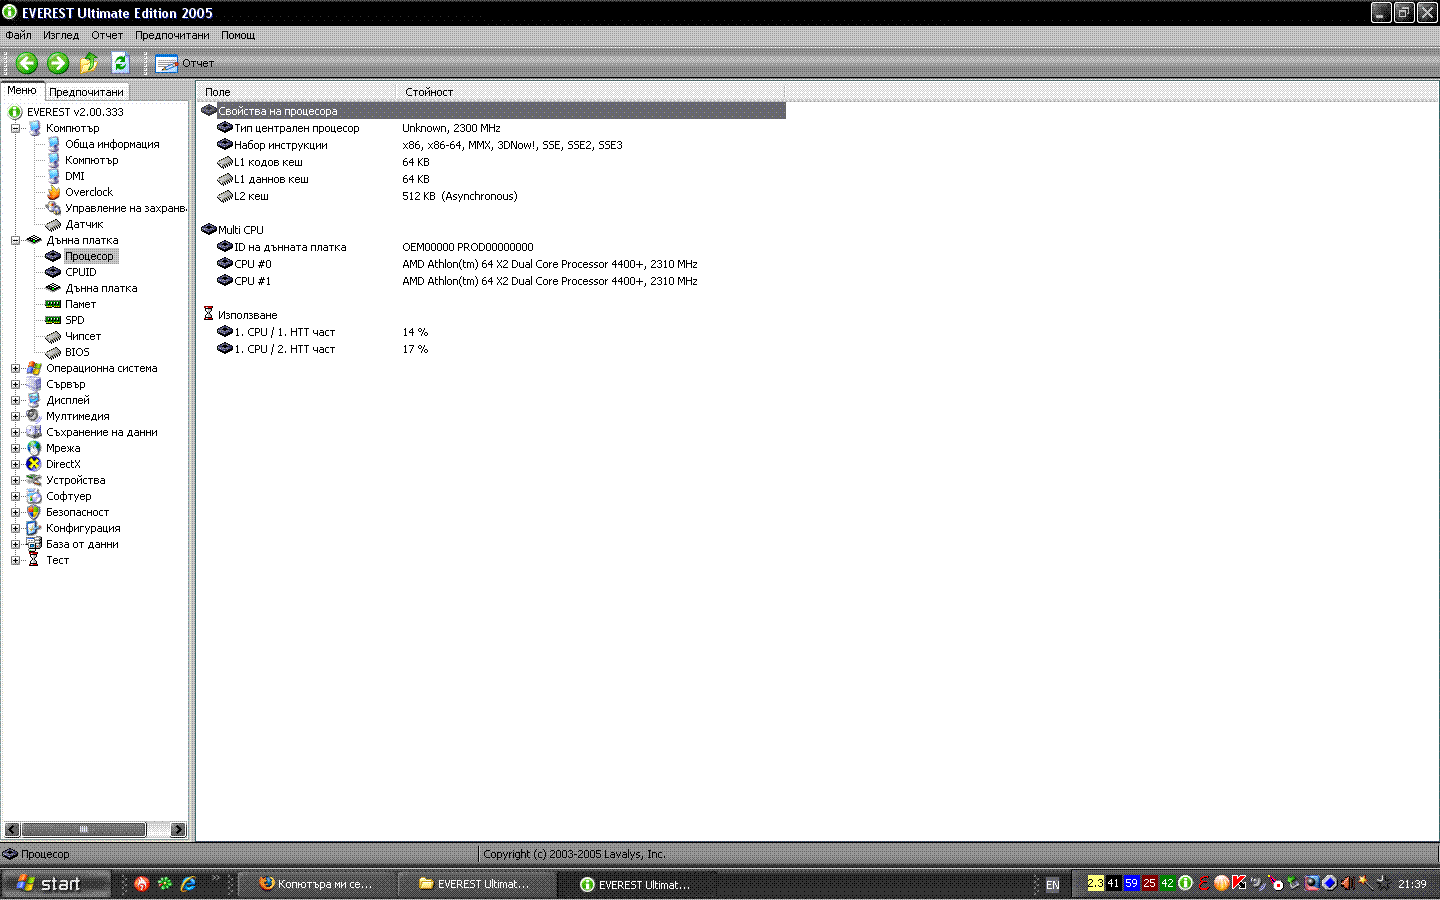Click the taskbar clock showing 21:39
The height and width of the screenshot is (900, 1440).
point(1412,884)
